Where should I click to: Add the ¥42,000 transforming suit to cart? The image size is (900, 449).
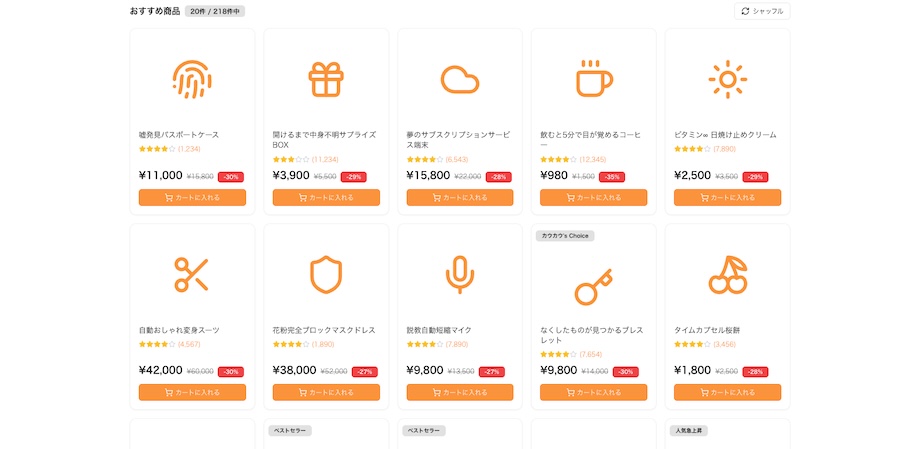[x=192, y=393]
